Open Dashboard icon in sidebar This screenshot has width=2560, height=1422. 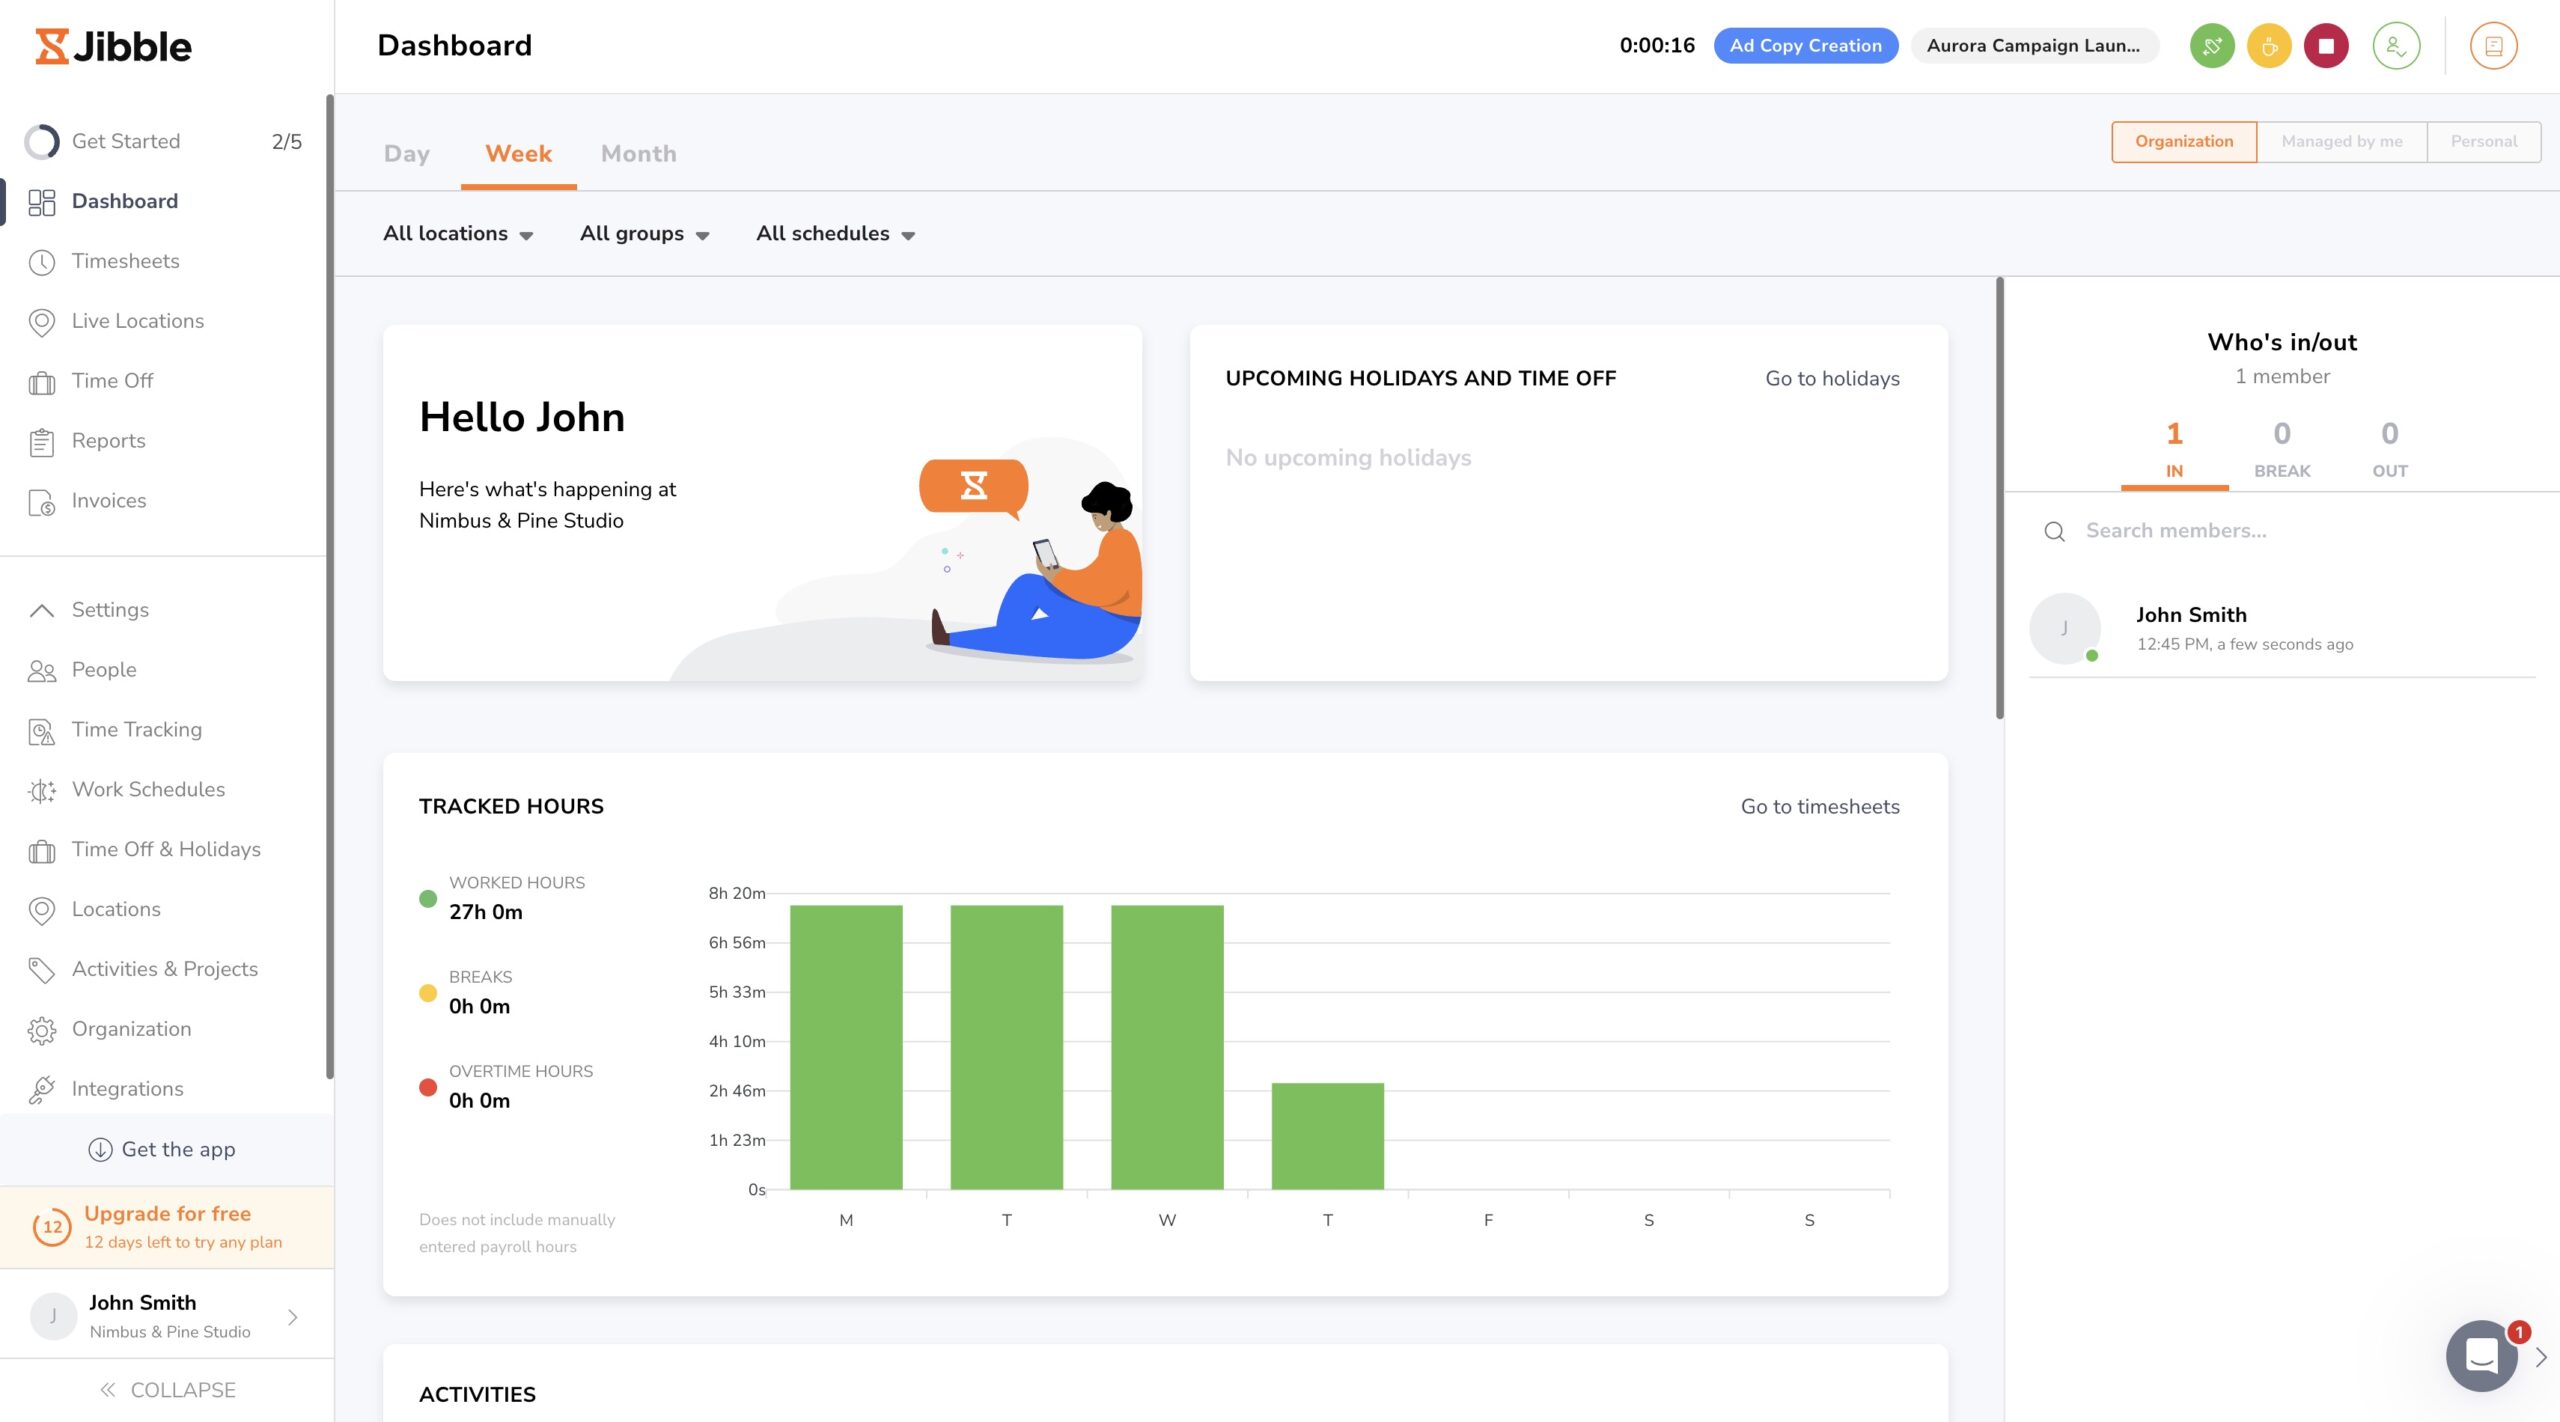(x=42, y=202)
